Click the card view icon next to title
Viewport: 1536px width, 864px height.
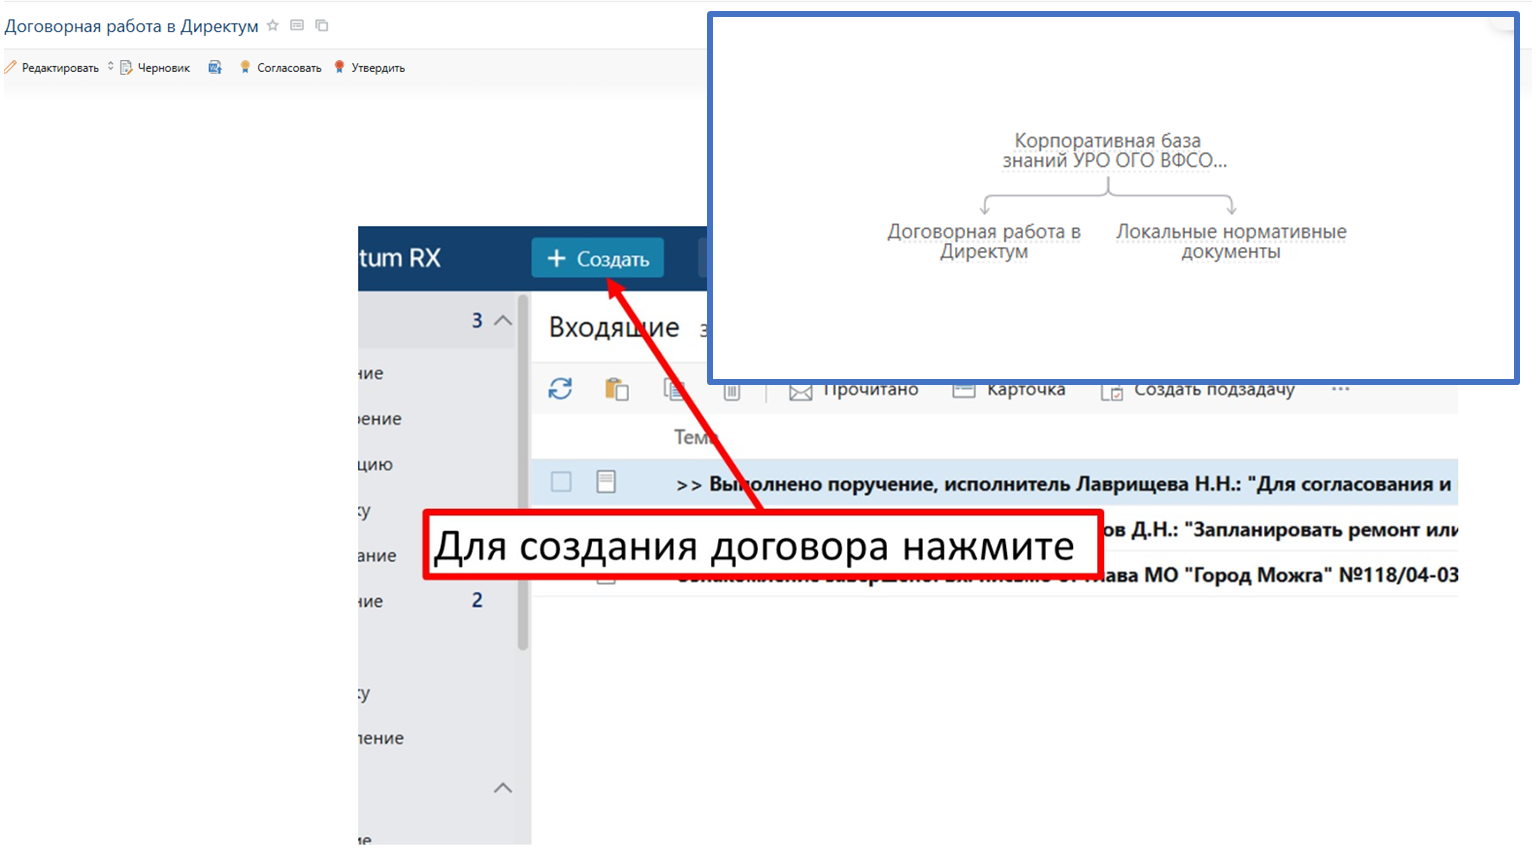click(297, 26)
